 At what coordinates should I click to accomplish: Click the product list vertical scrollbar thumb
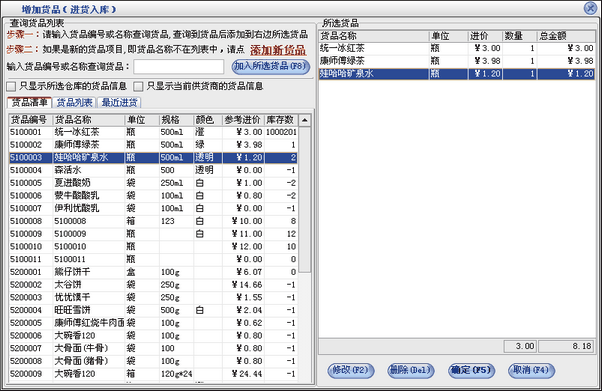coord(304,200)
